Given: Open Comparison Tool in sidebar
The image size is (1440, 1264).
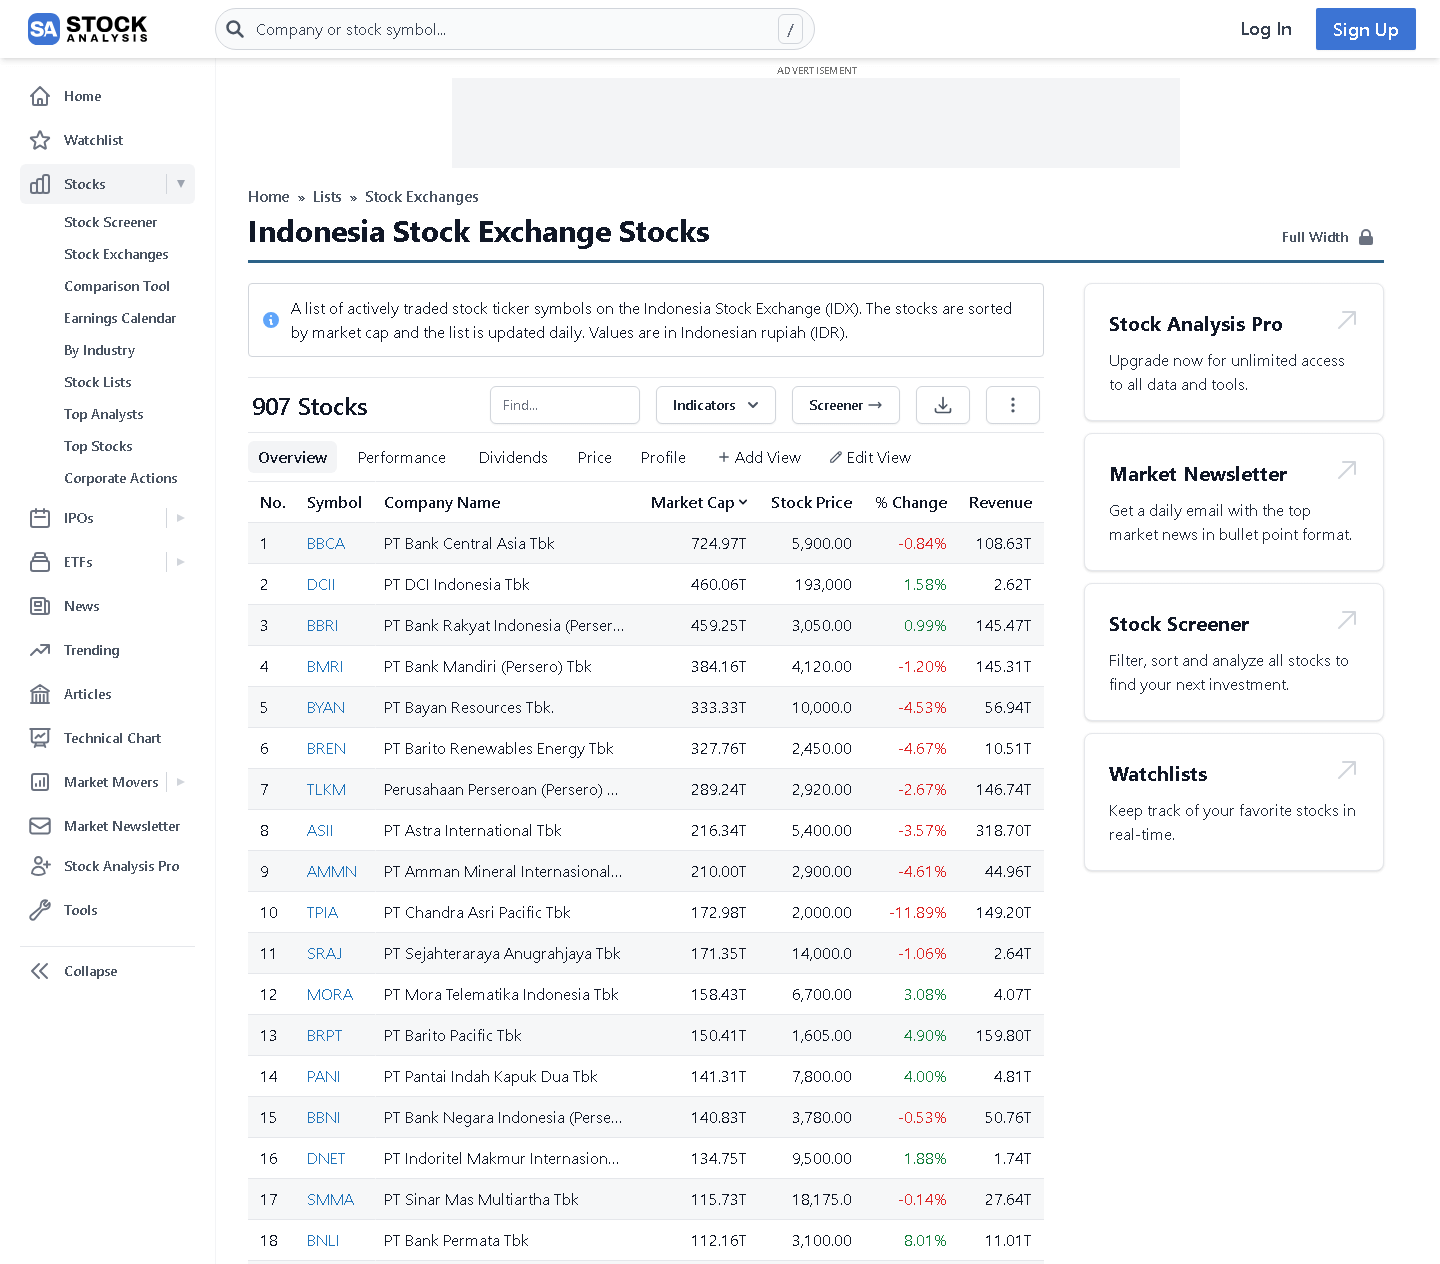Looking at the screenshot, I should click(x=117, y=286).
